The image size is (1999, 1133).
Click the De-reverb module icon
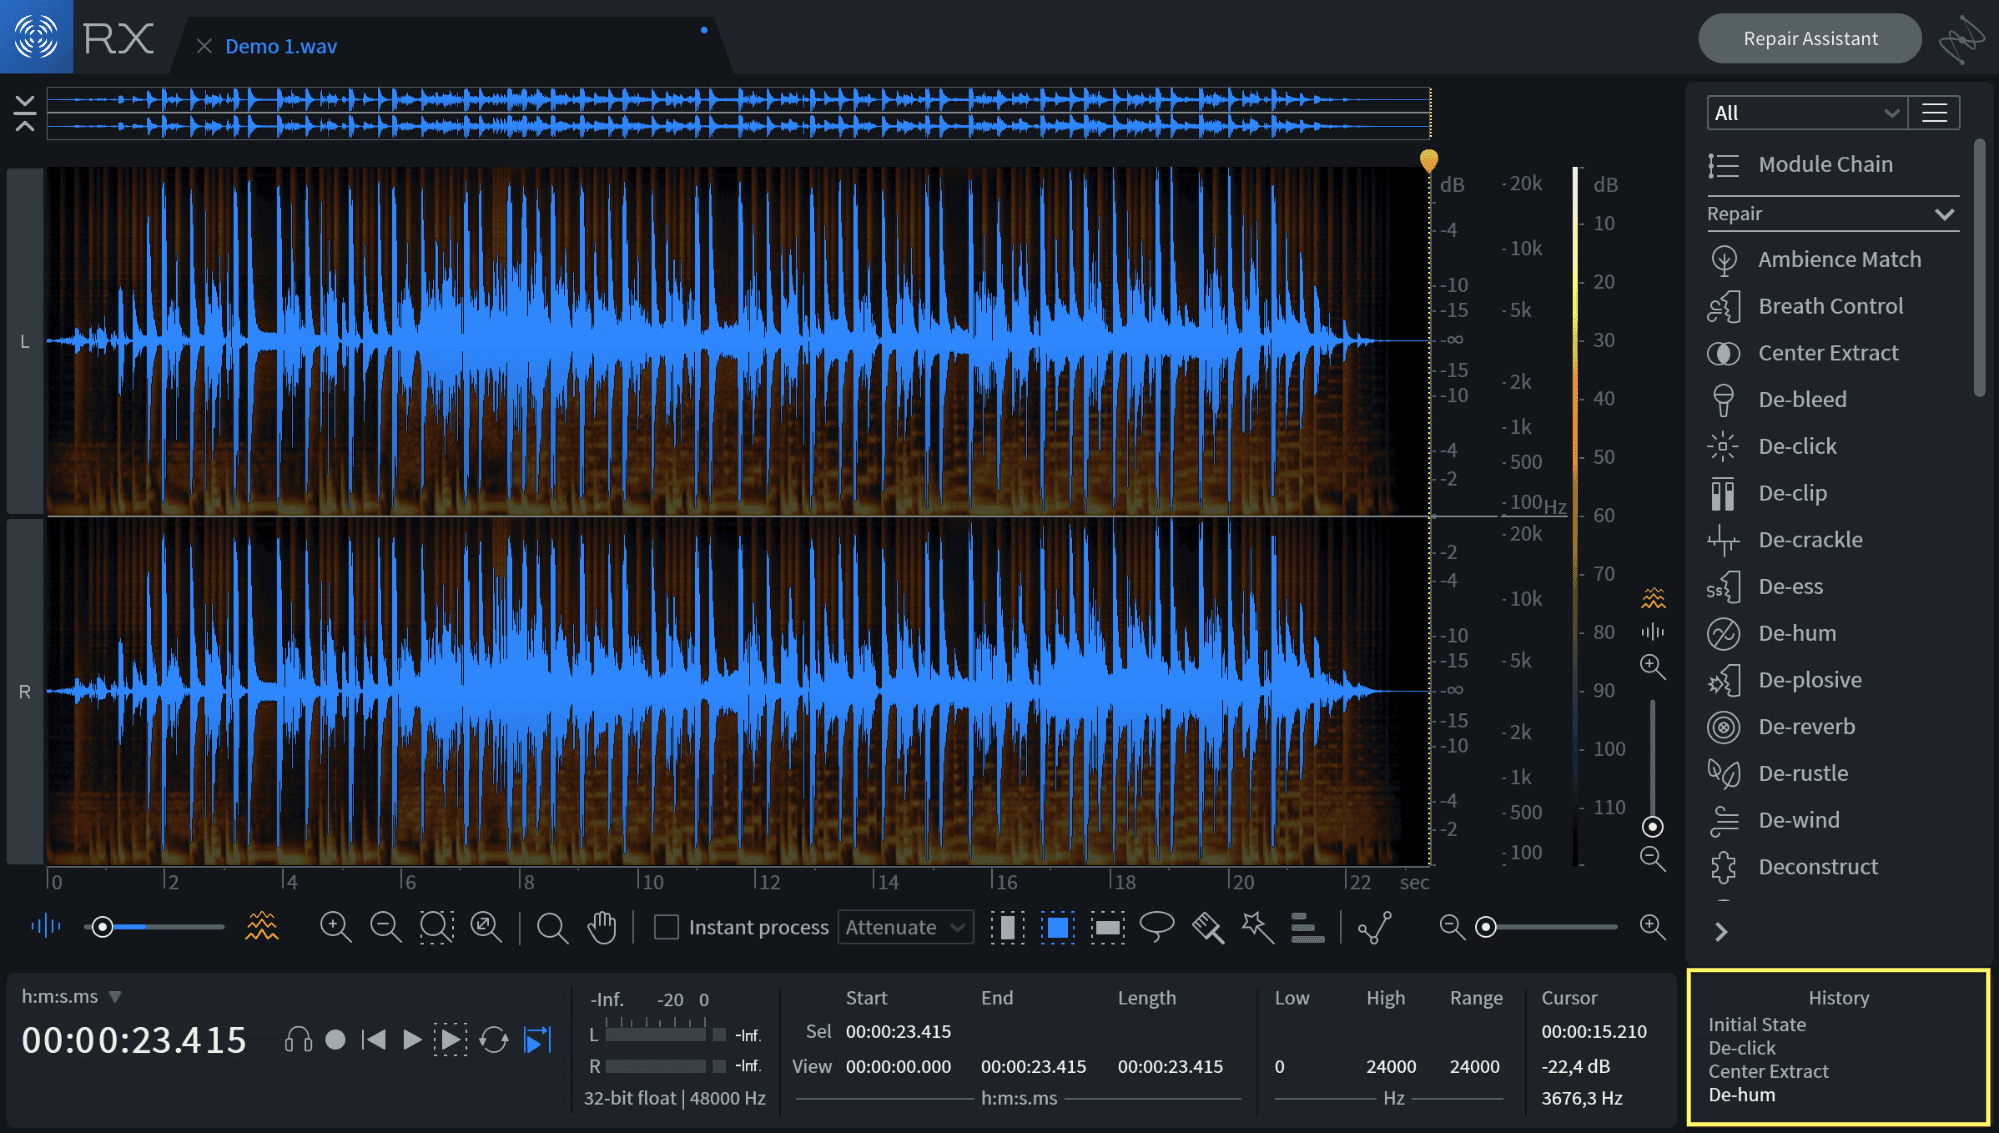[1723, 727]
